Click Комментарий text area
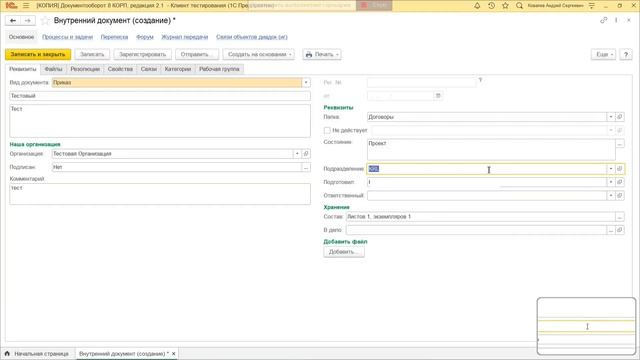Screen dimensions: 640x360 160,194
